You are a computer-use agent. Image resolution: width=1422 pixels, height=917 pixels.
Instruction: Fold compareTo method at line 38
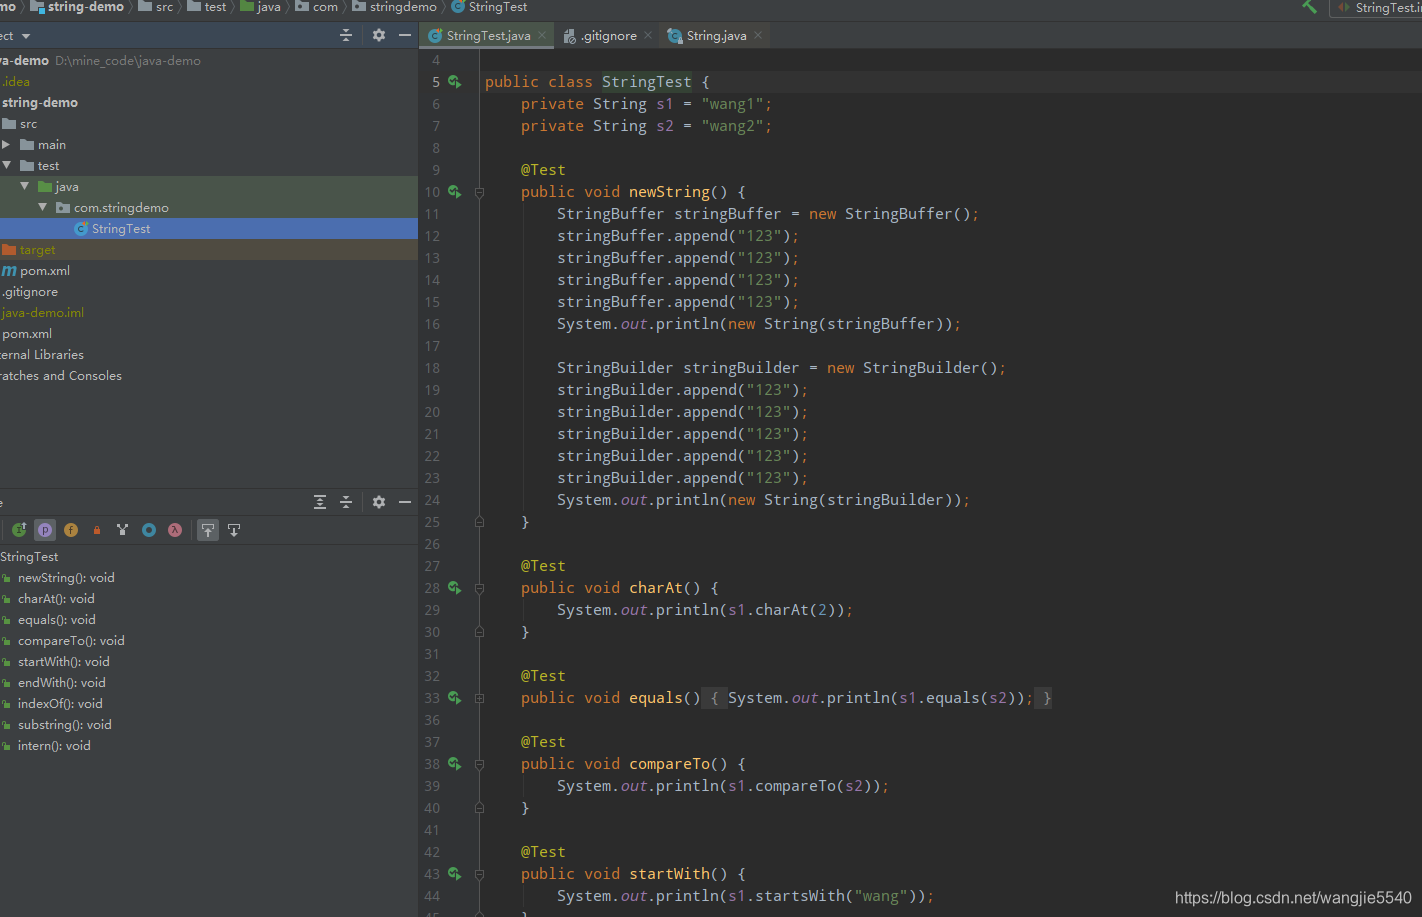pos(479,764)
